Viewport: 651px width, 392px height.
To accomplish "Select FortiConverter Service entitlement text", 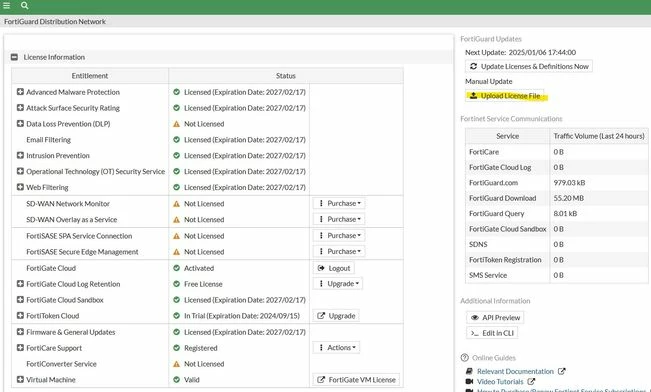I will click(61, 364).
